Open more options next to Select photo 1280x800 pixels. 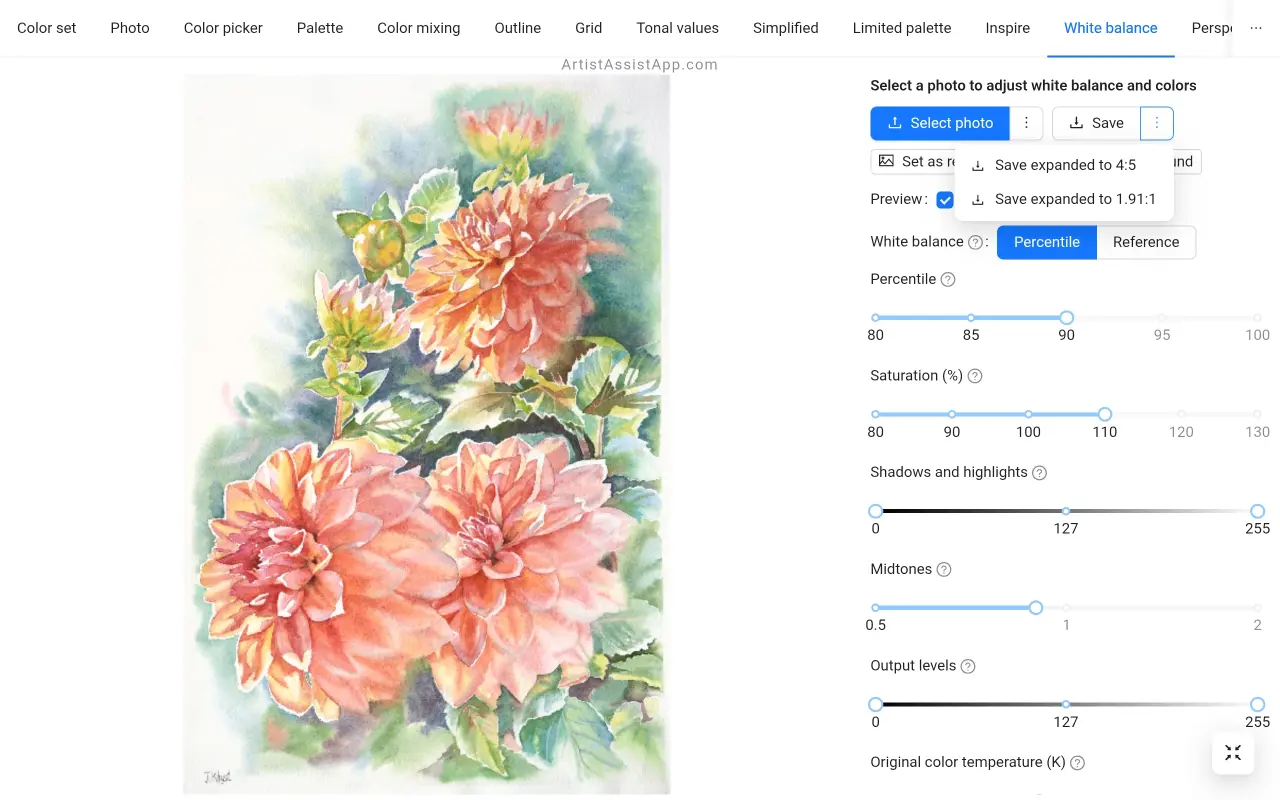(x=1026, y=123)
